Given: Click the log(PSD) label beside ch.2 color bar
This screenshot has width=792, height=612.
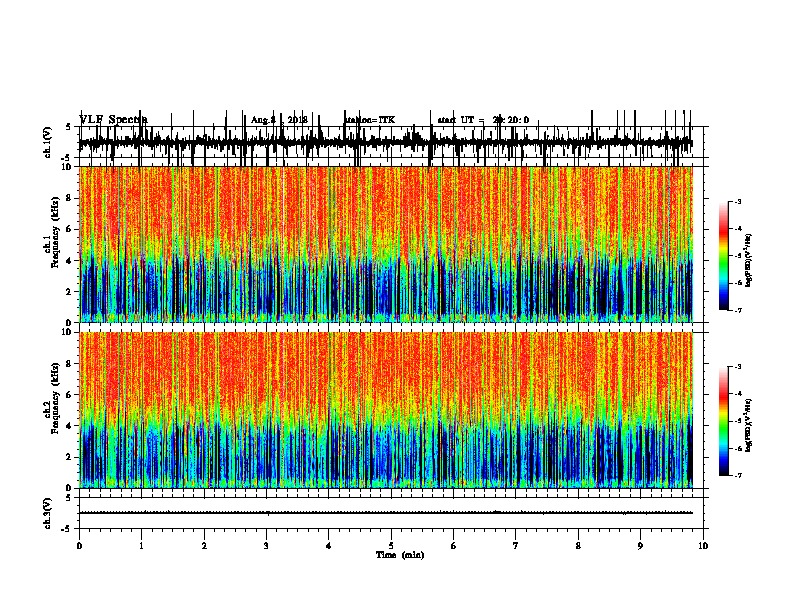Looking at the screenshot, I should (749, 425).
